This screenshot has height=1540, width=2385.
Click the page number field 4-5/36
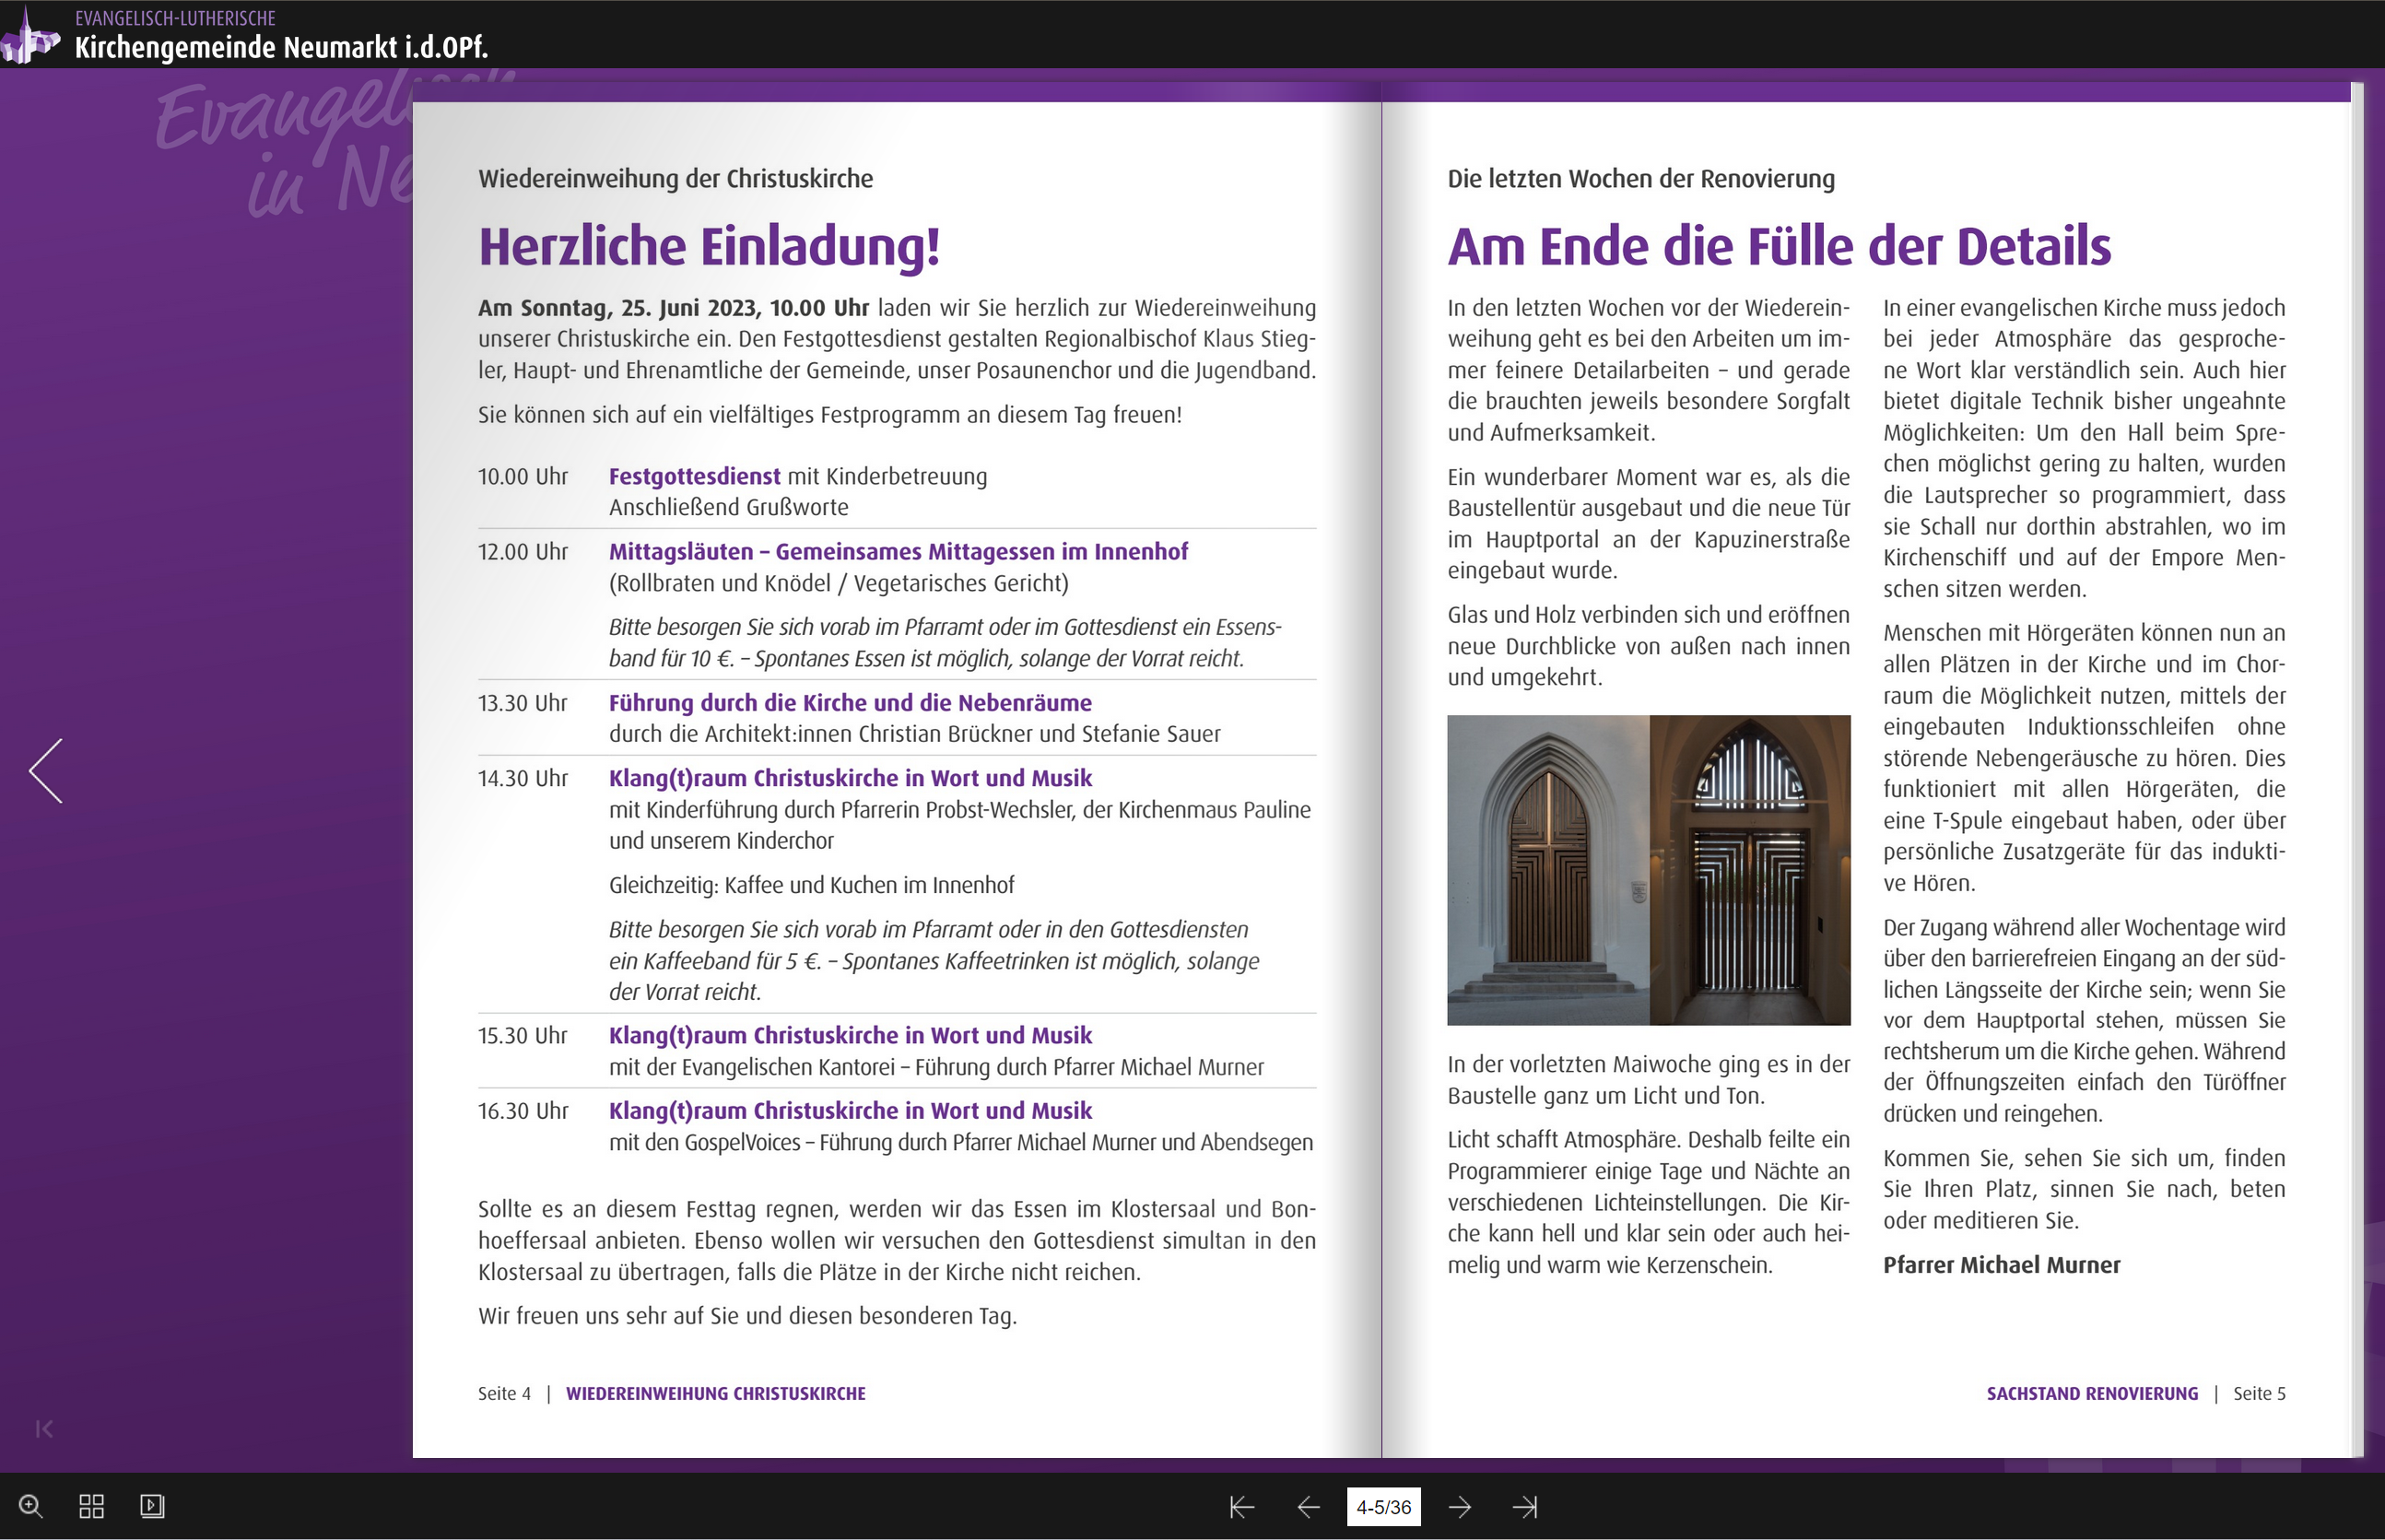(1383, 1507)
